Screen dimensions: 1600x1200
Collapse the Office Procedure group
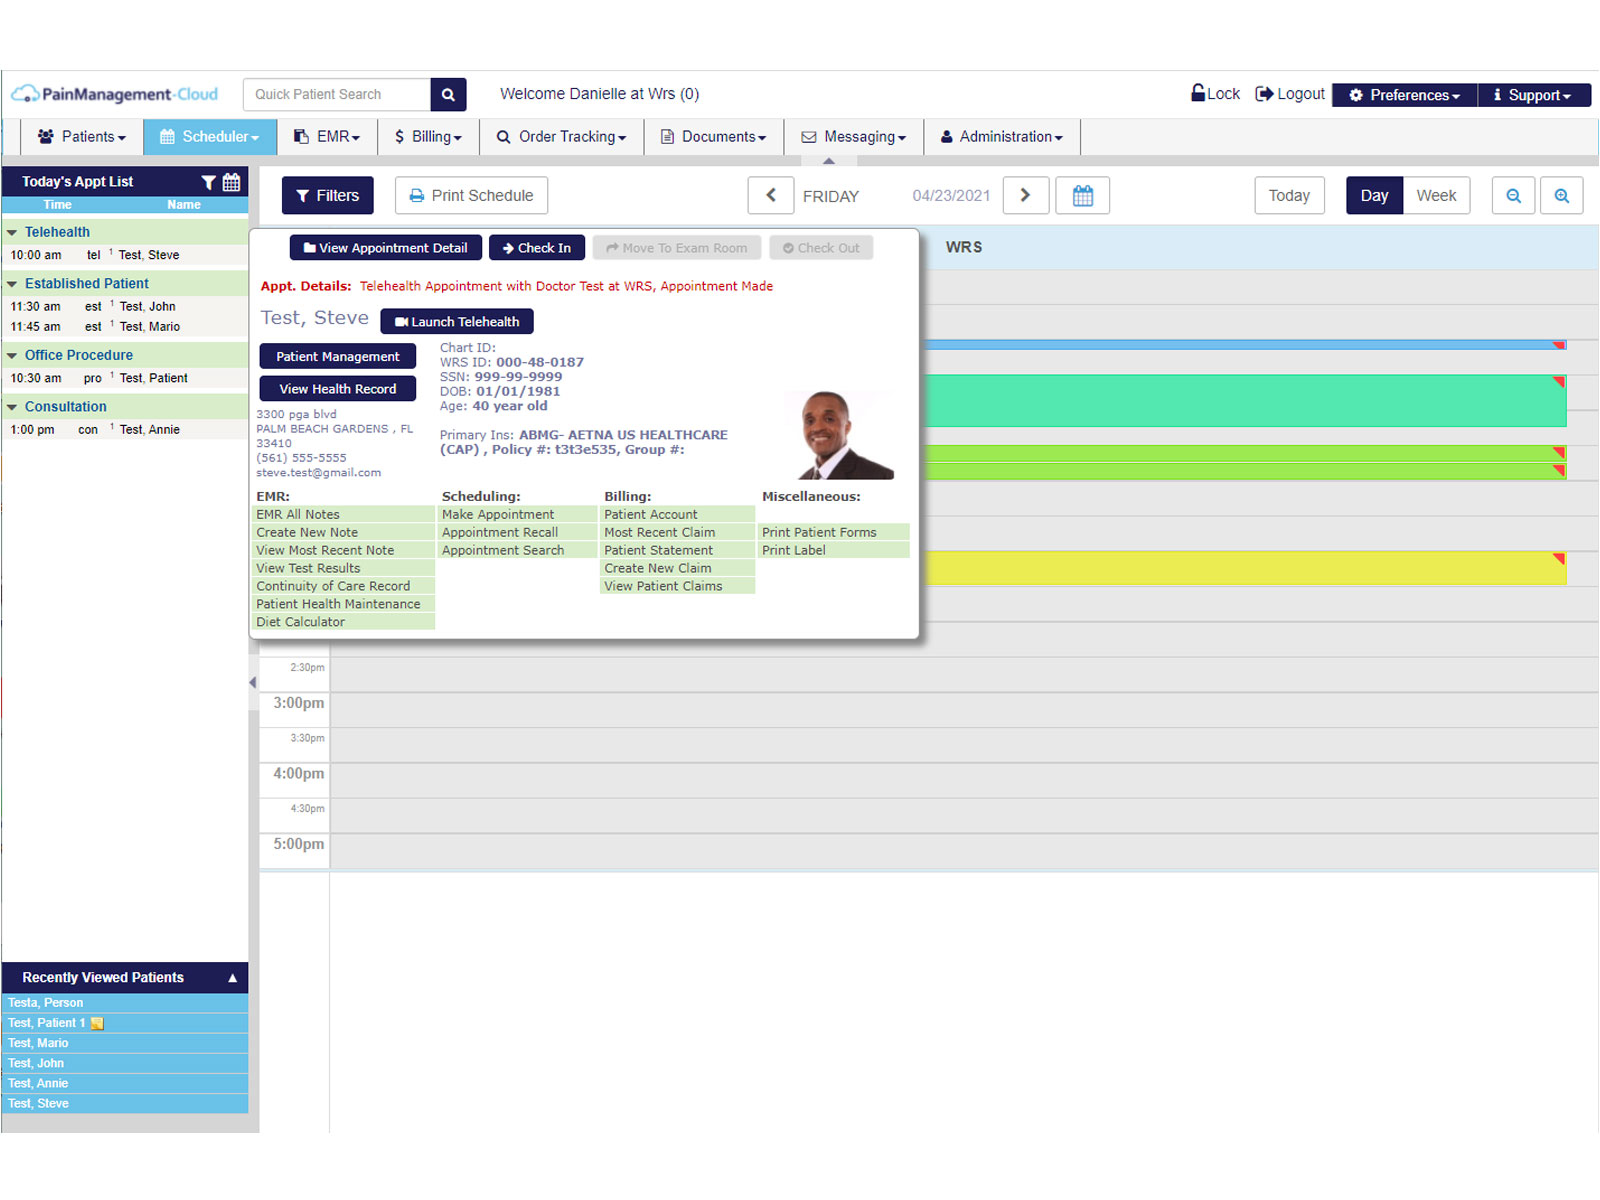(12, 355)
